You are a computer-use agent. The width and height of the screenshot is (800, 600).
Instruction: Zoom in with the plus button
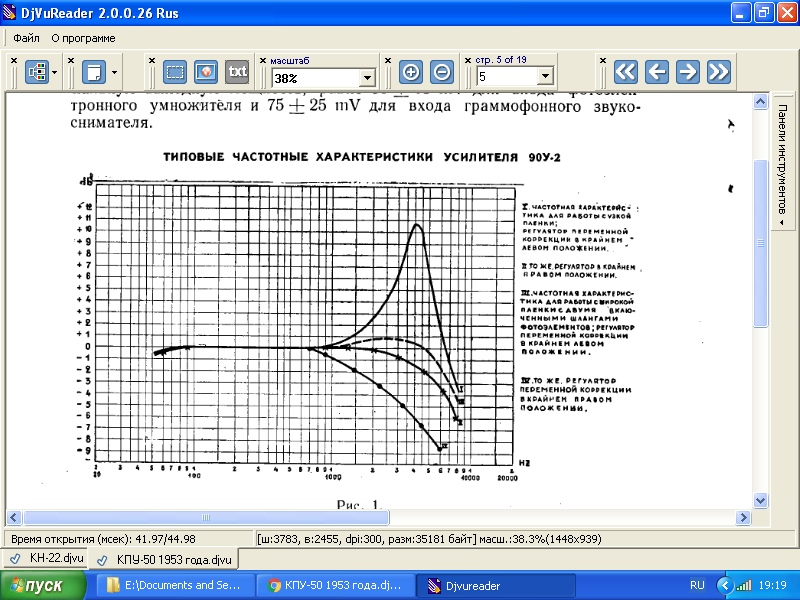pos(411,72)
